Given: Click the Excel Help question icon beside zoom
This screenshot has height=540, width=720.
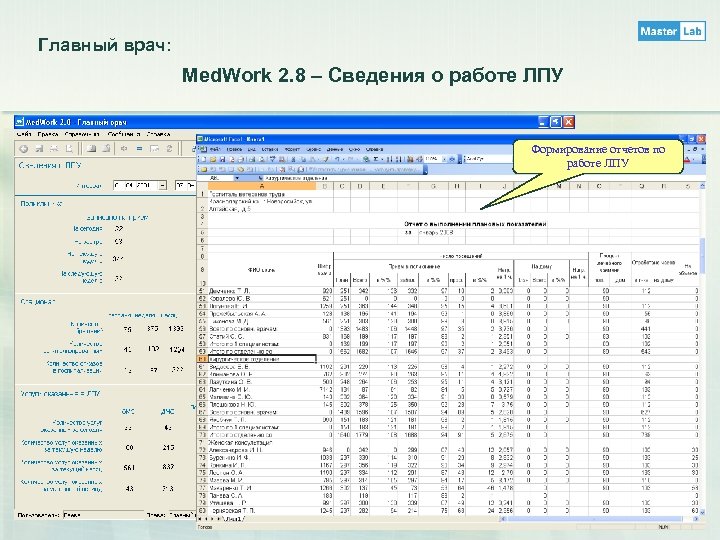Looking at the screenshot, I should click(452, 159).
